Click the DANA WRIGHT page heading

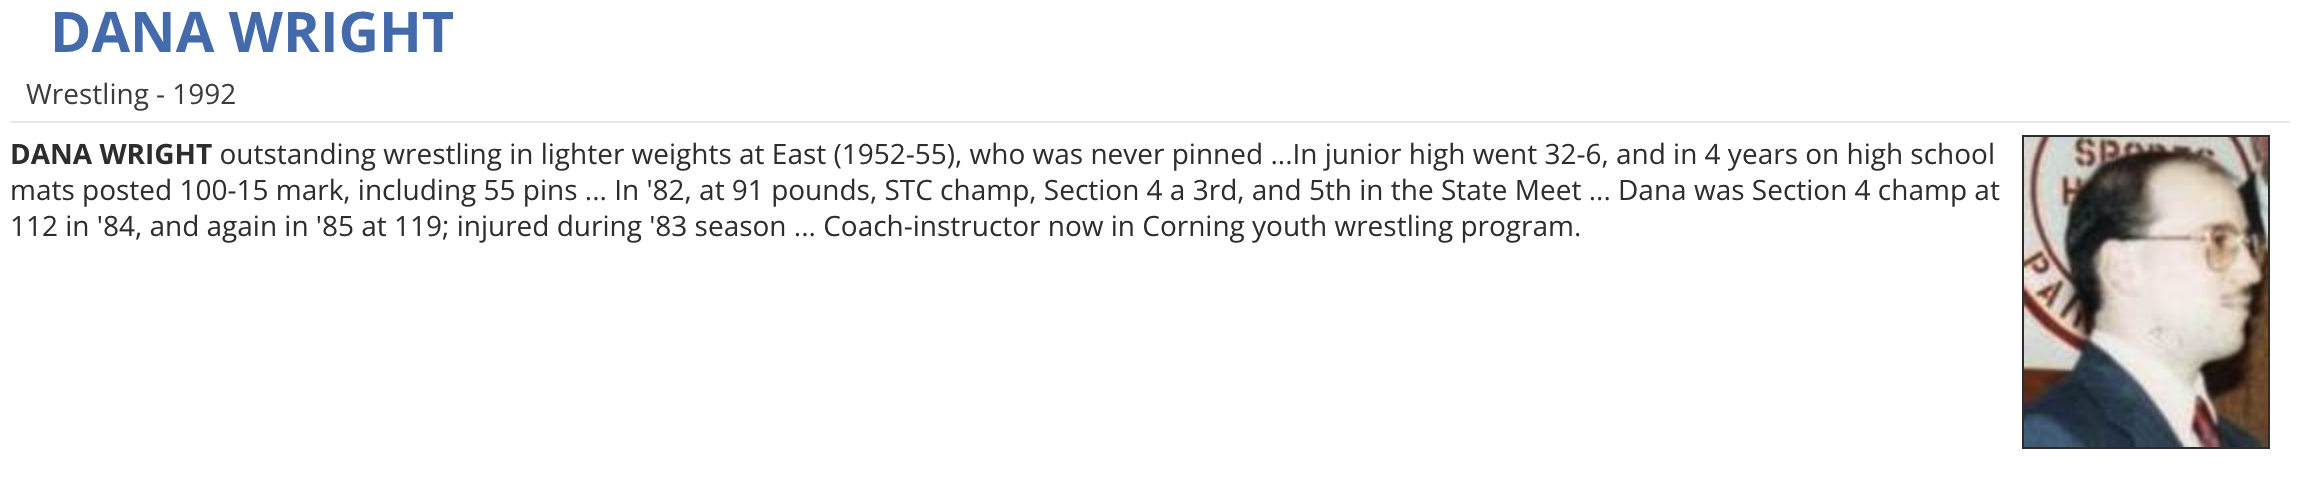(x=252, y=32)
